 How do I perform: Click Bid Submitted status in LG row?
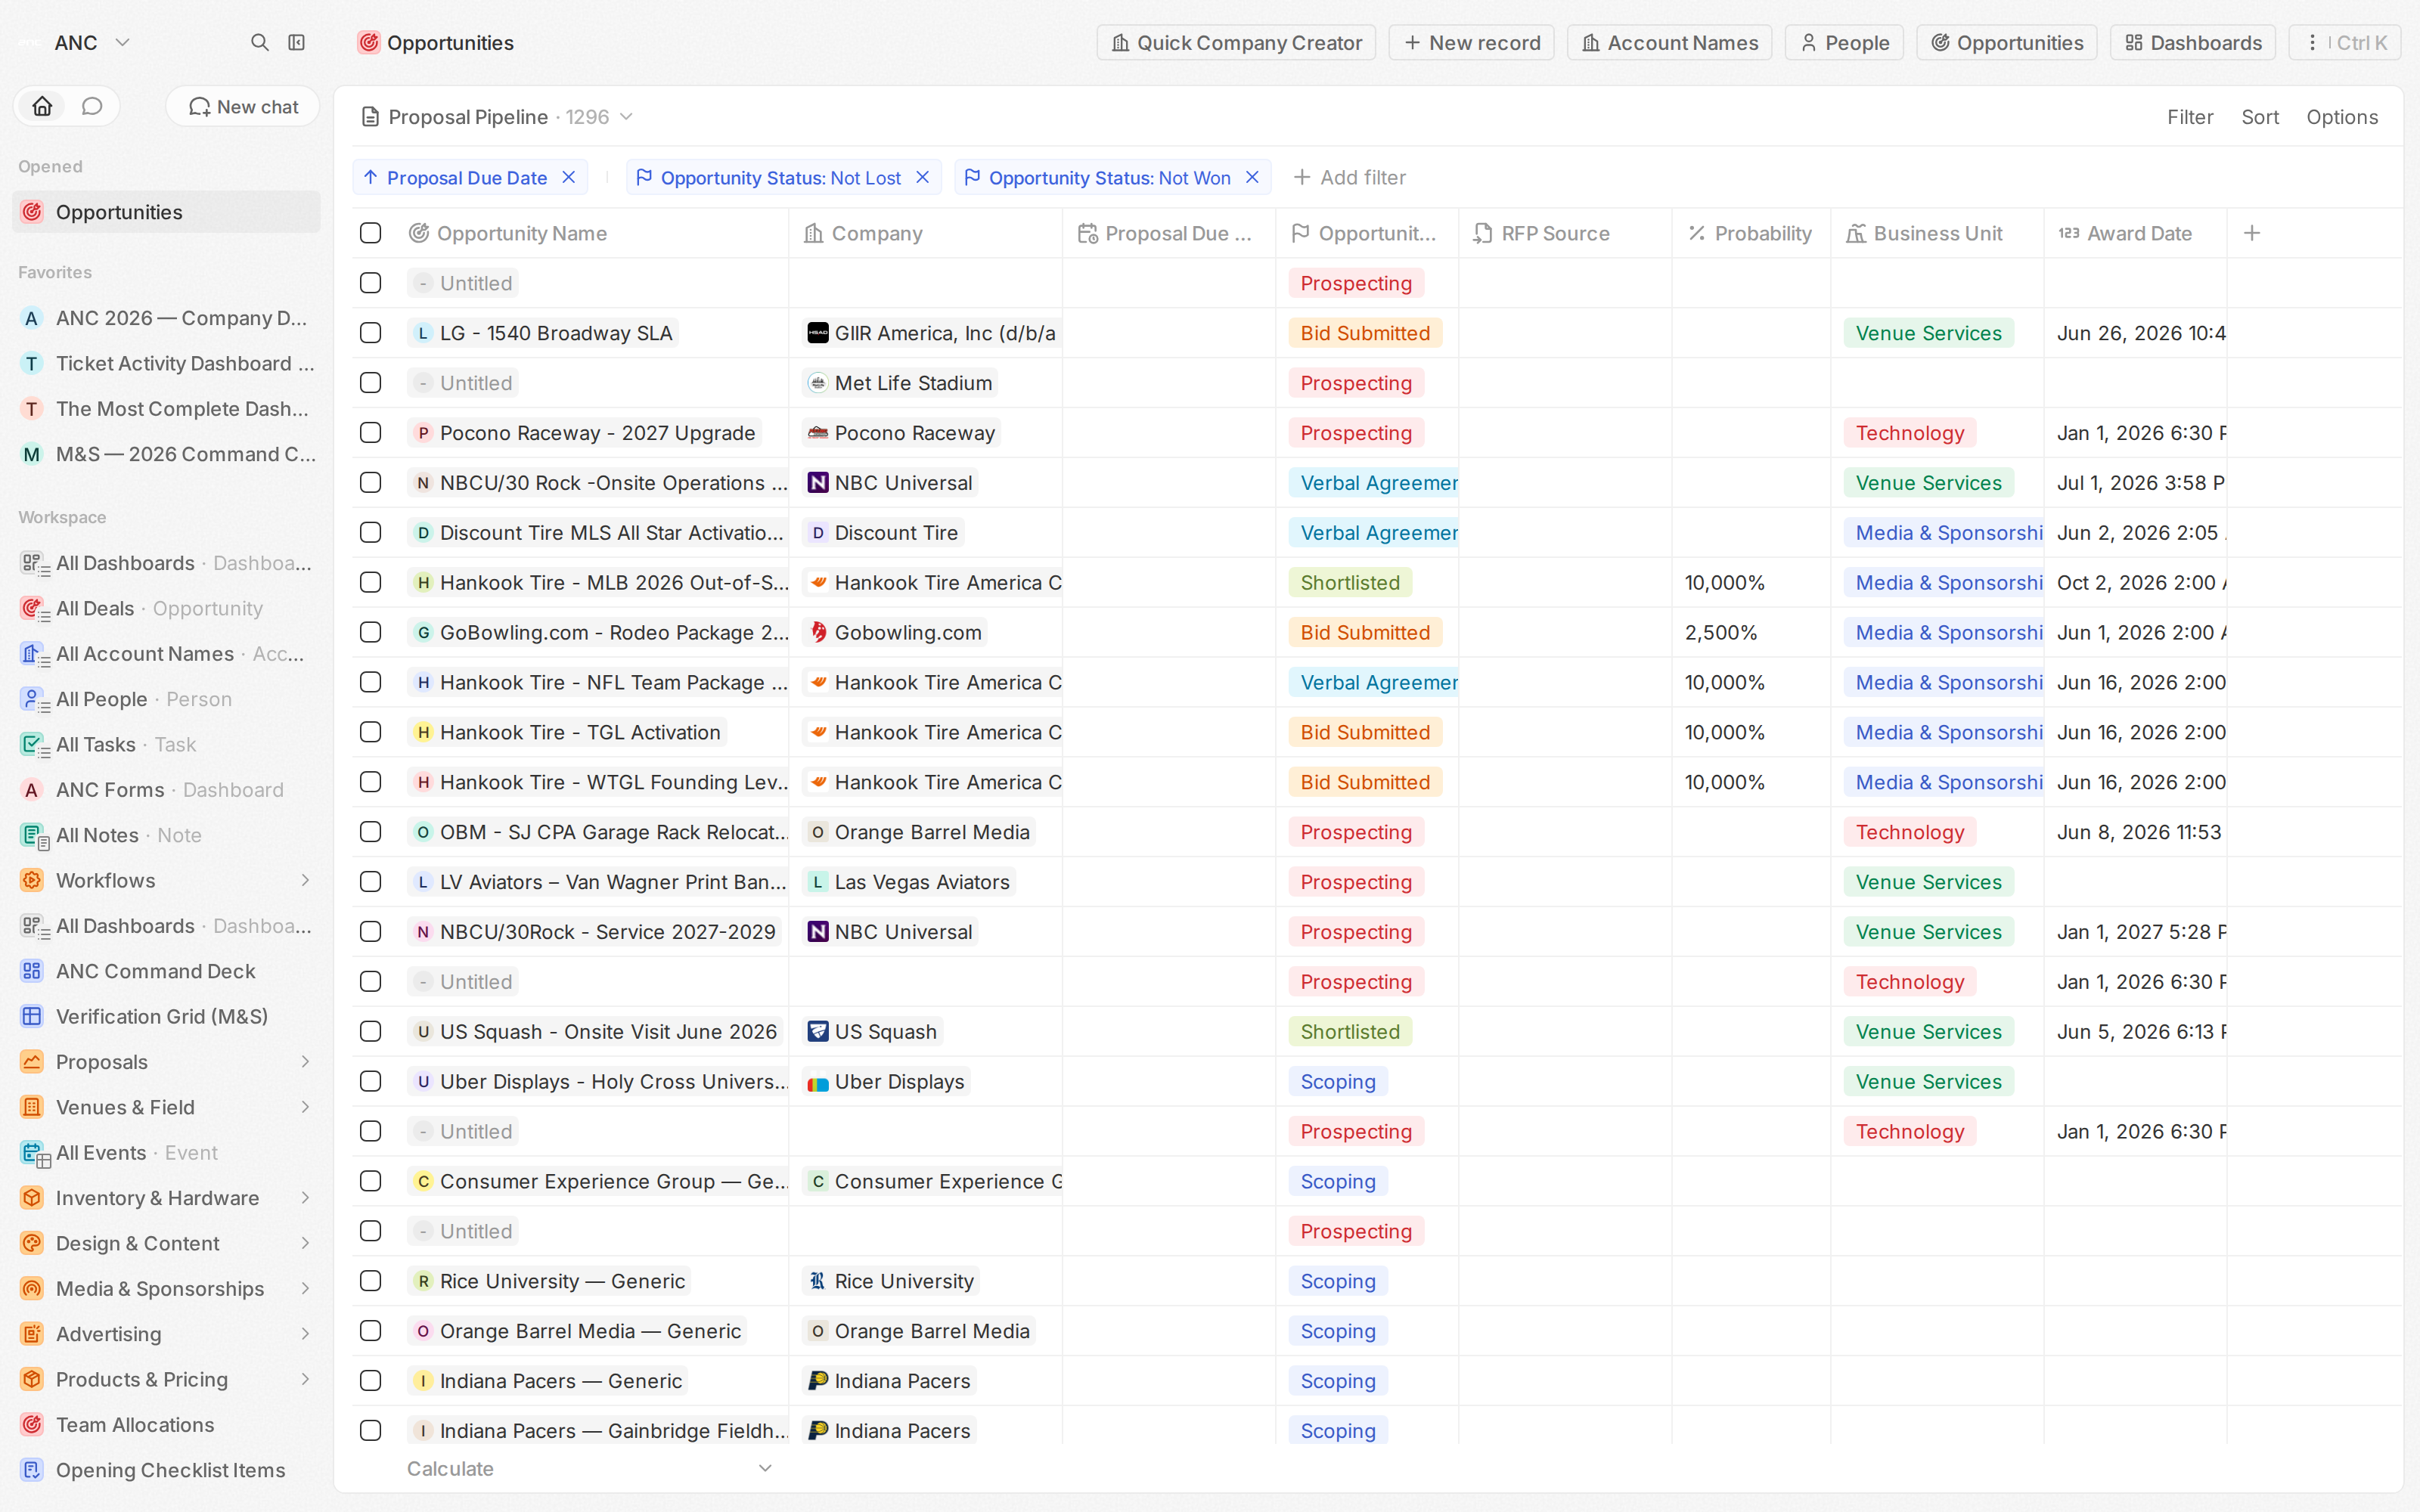(x=1365, y=333)
